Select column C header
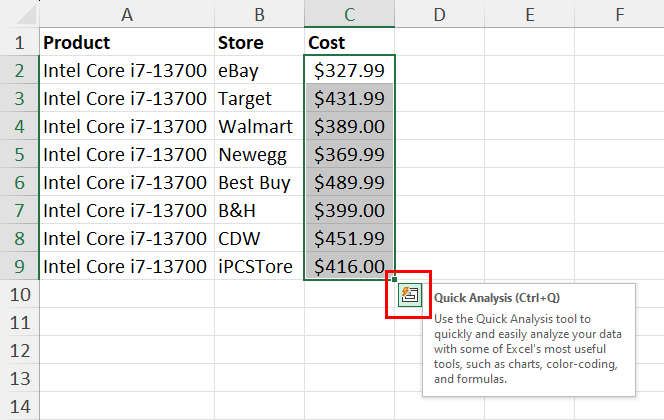664x420 pixels. 349,14
